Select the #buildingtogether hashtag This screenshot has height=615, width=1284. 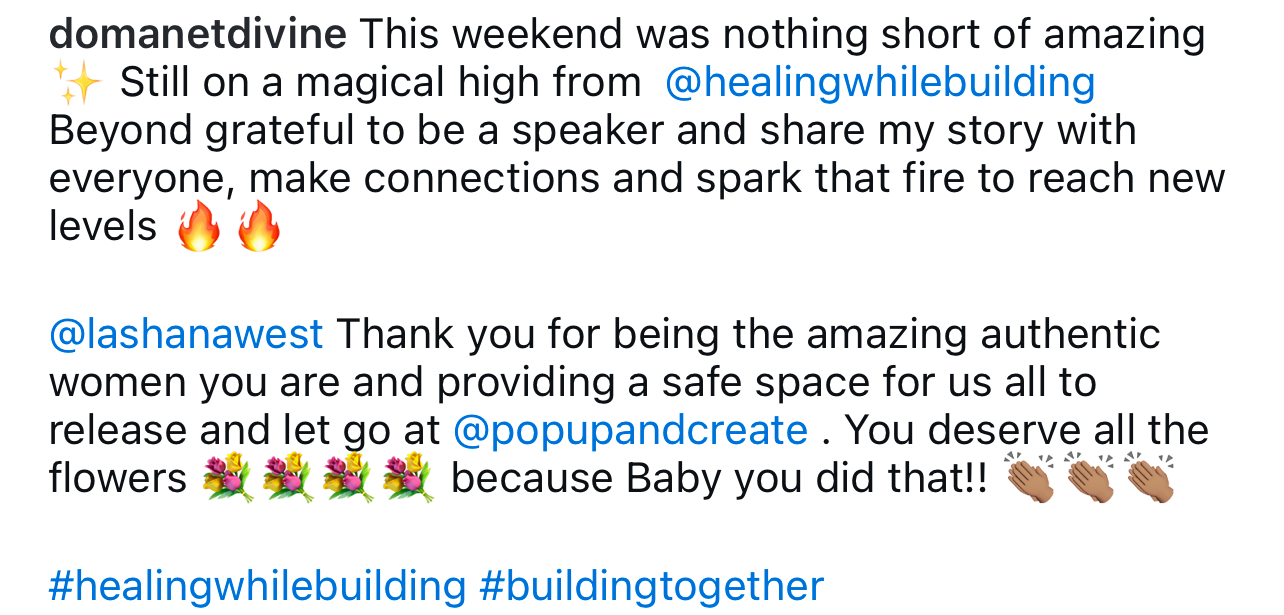coord(651,586)
